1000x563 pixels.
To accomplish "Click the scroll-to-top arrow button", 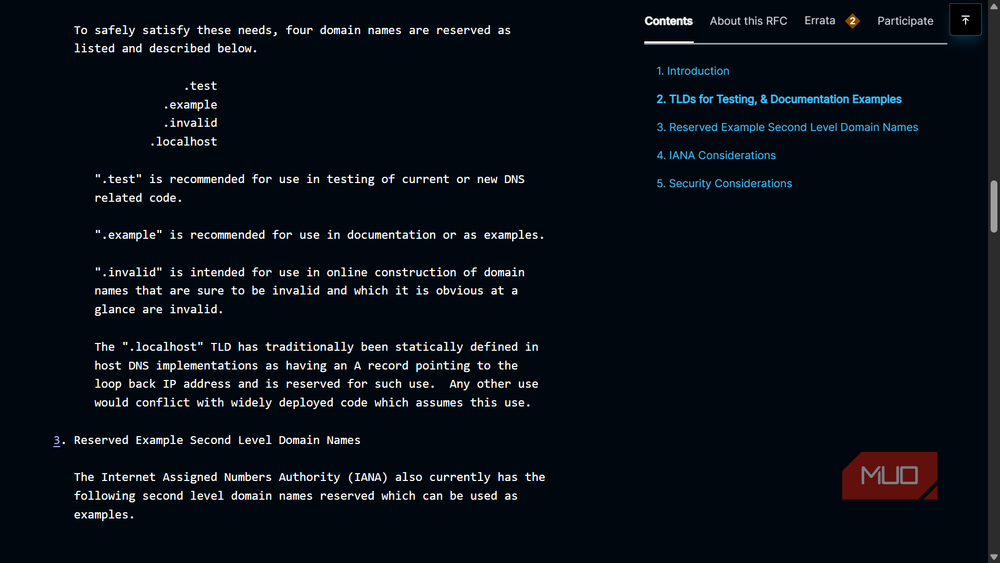I will 965,20.
